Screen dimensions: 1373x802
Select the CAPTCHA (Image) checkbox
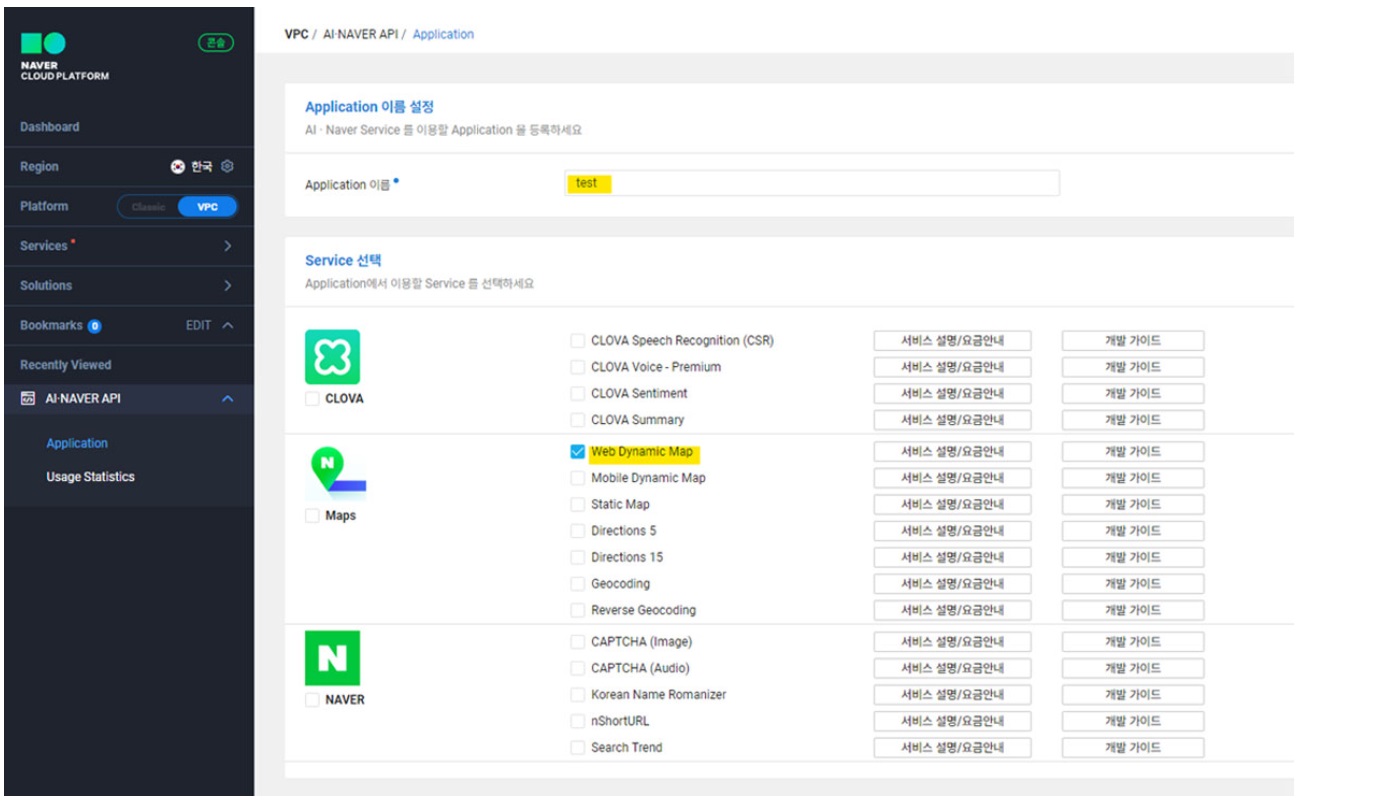coord(578,642)
